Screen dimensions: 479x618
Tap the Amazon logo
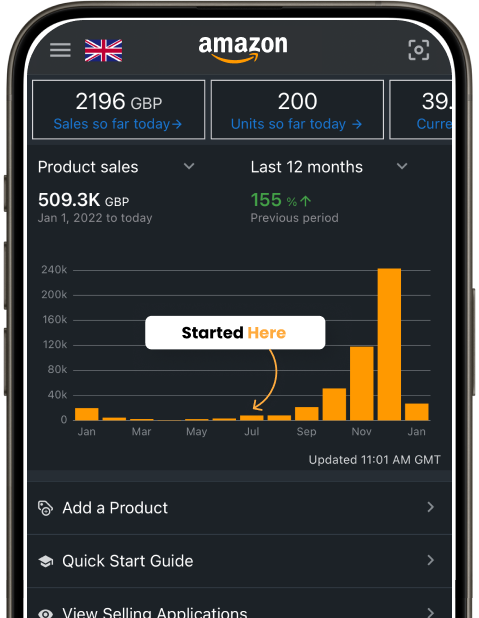tap(243, 49)
